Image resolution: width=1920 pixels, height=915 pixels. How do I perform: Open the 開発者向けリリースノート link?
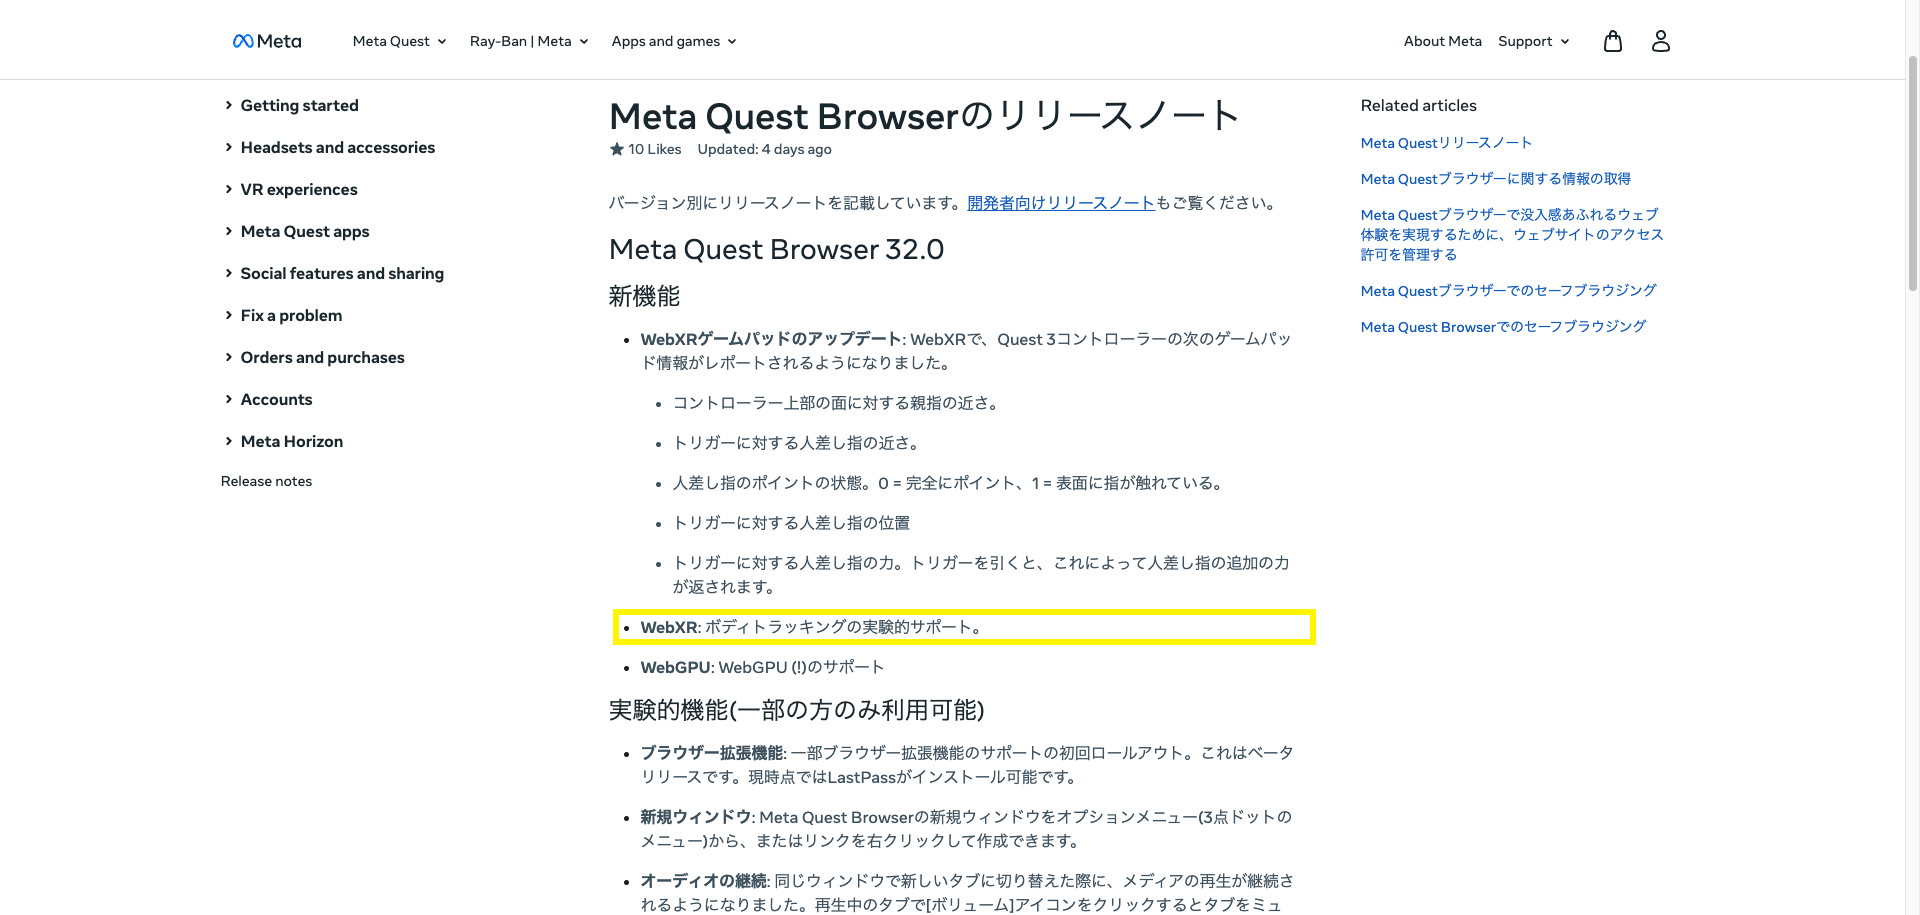pyautogui.click(x=1061, y=203)
